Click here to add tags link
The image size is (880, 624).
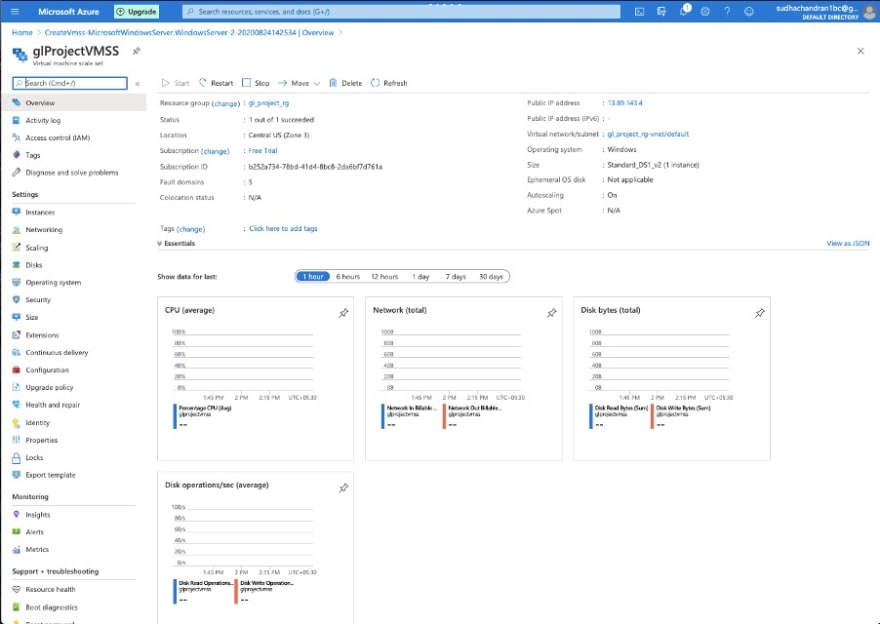283,228
